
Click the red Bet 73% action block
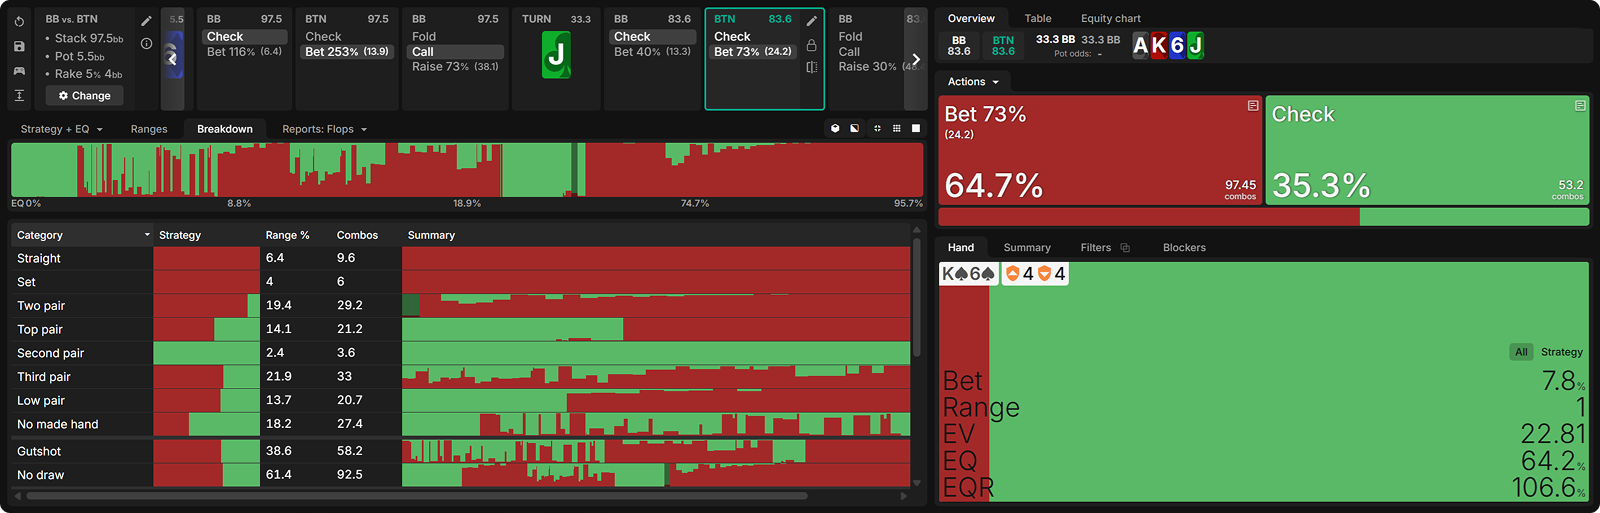click(x=1100, y=150)
